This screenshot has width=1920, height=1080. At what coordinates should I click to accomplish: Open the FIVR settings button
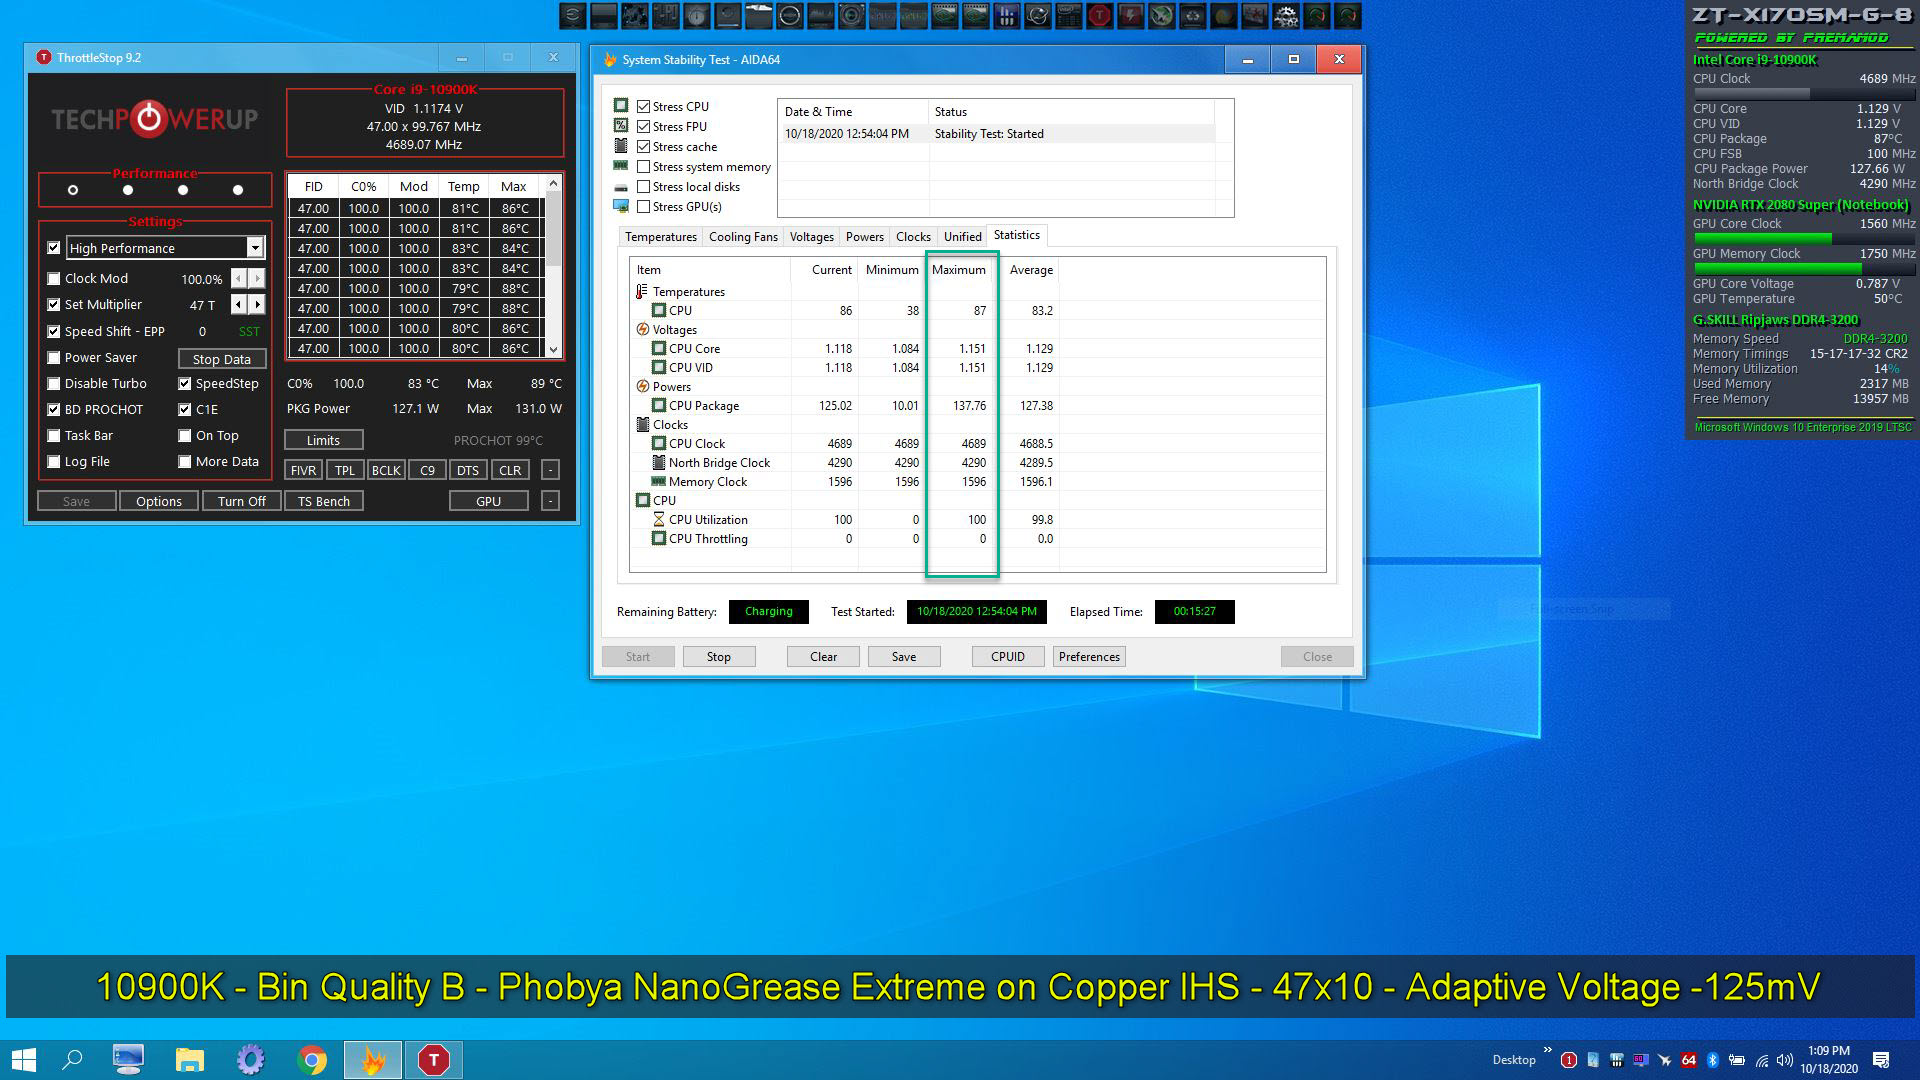(x=303, y=470)
